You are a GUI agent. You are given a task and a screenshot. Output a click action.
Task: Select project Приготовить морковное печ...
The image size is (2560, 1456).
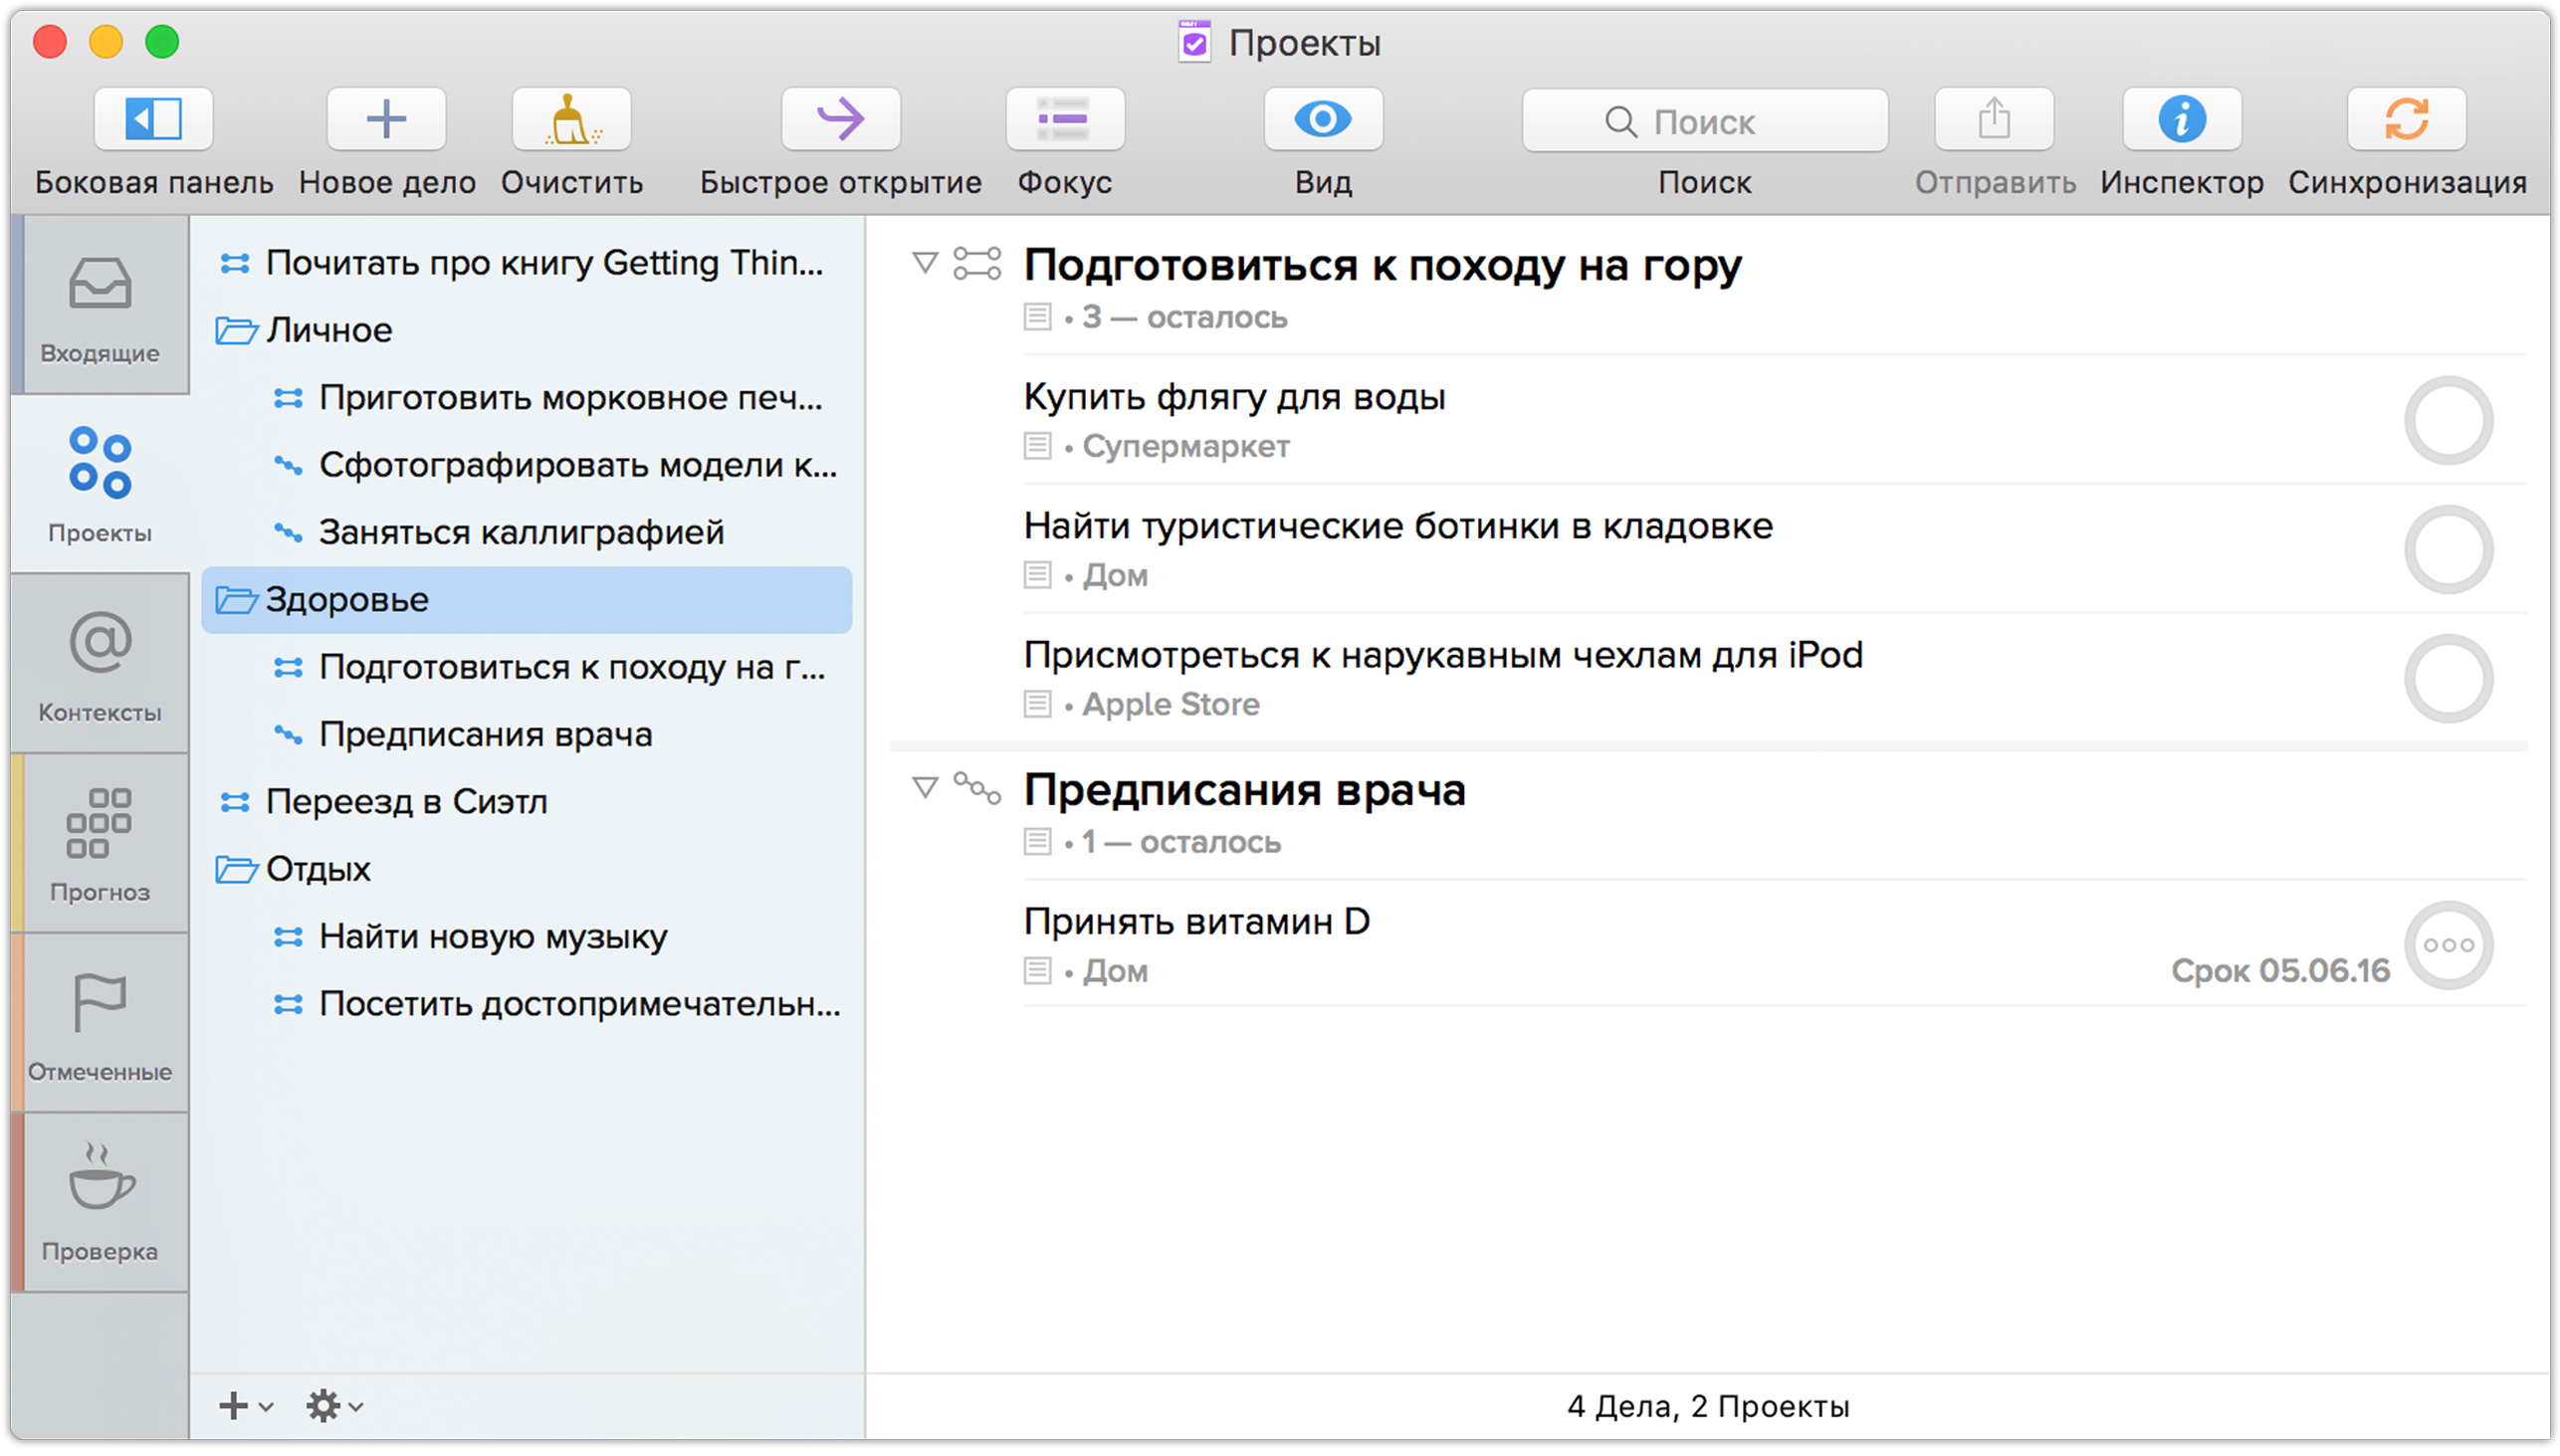(527, 398)
